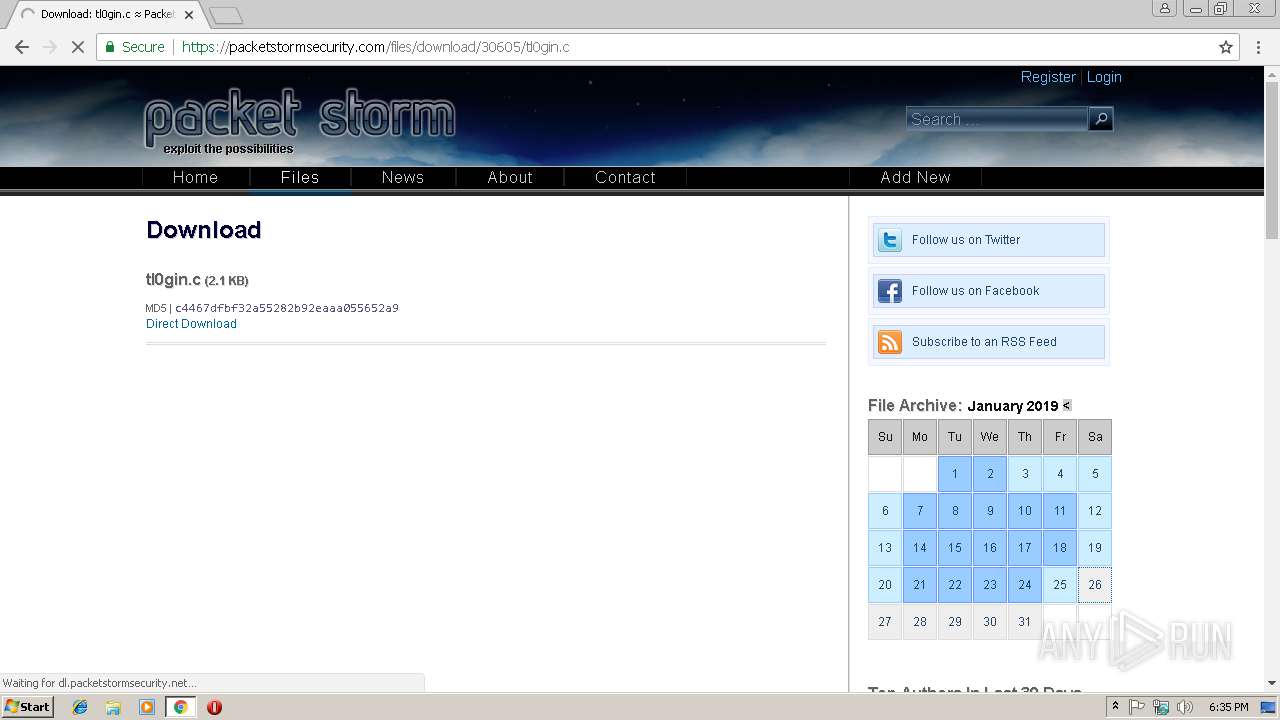1280x720 pixels.
Task: Open Action Center flag tray icon
Action: [1137, 707]
